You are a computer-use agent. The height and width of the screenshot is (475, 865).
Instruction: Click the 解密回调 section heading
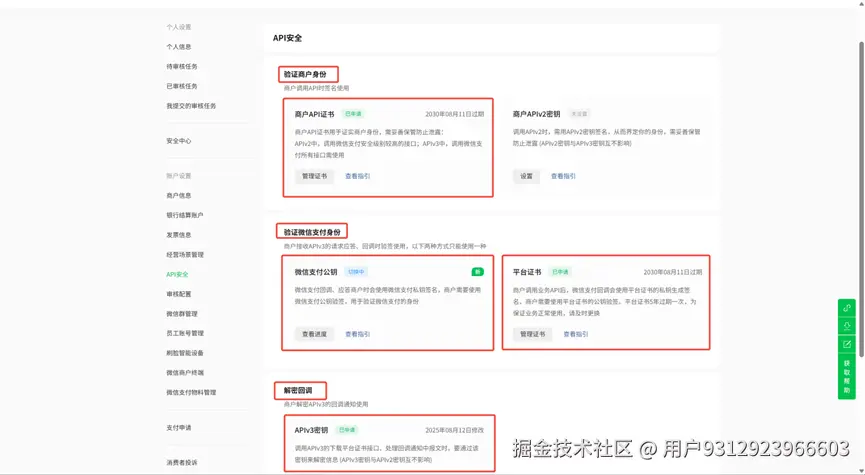click(298, 390)
